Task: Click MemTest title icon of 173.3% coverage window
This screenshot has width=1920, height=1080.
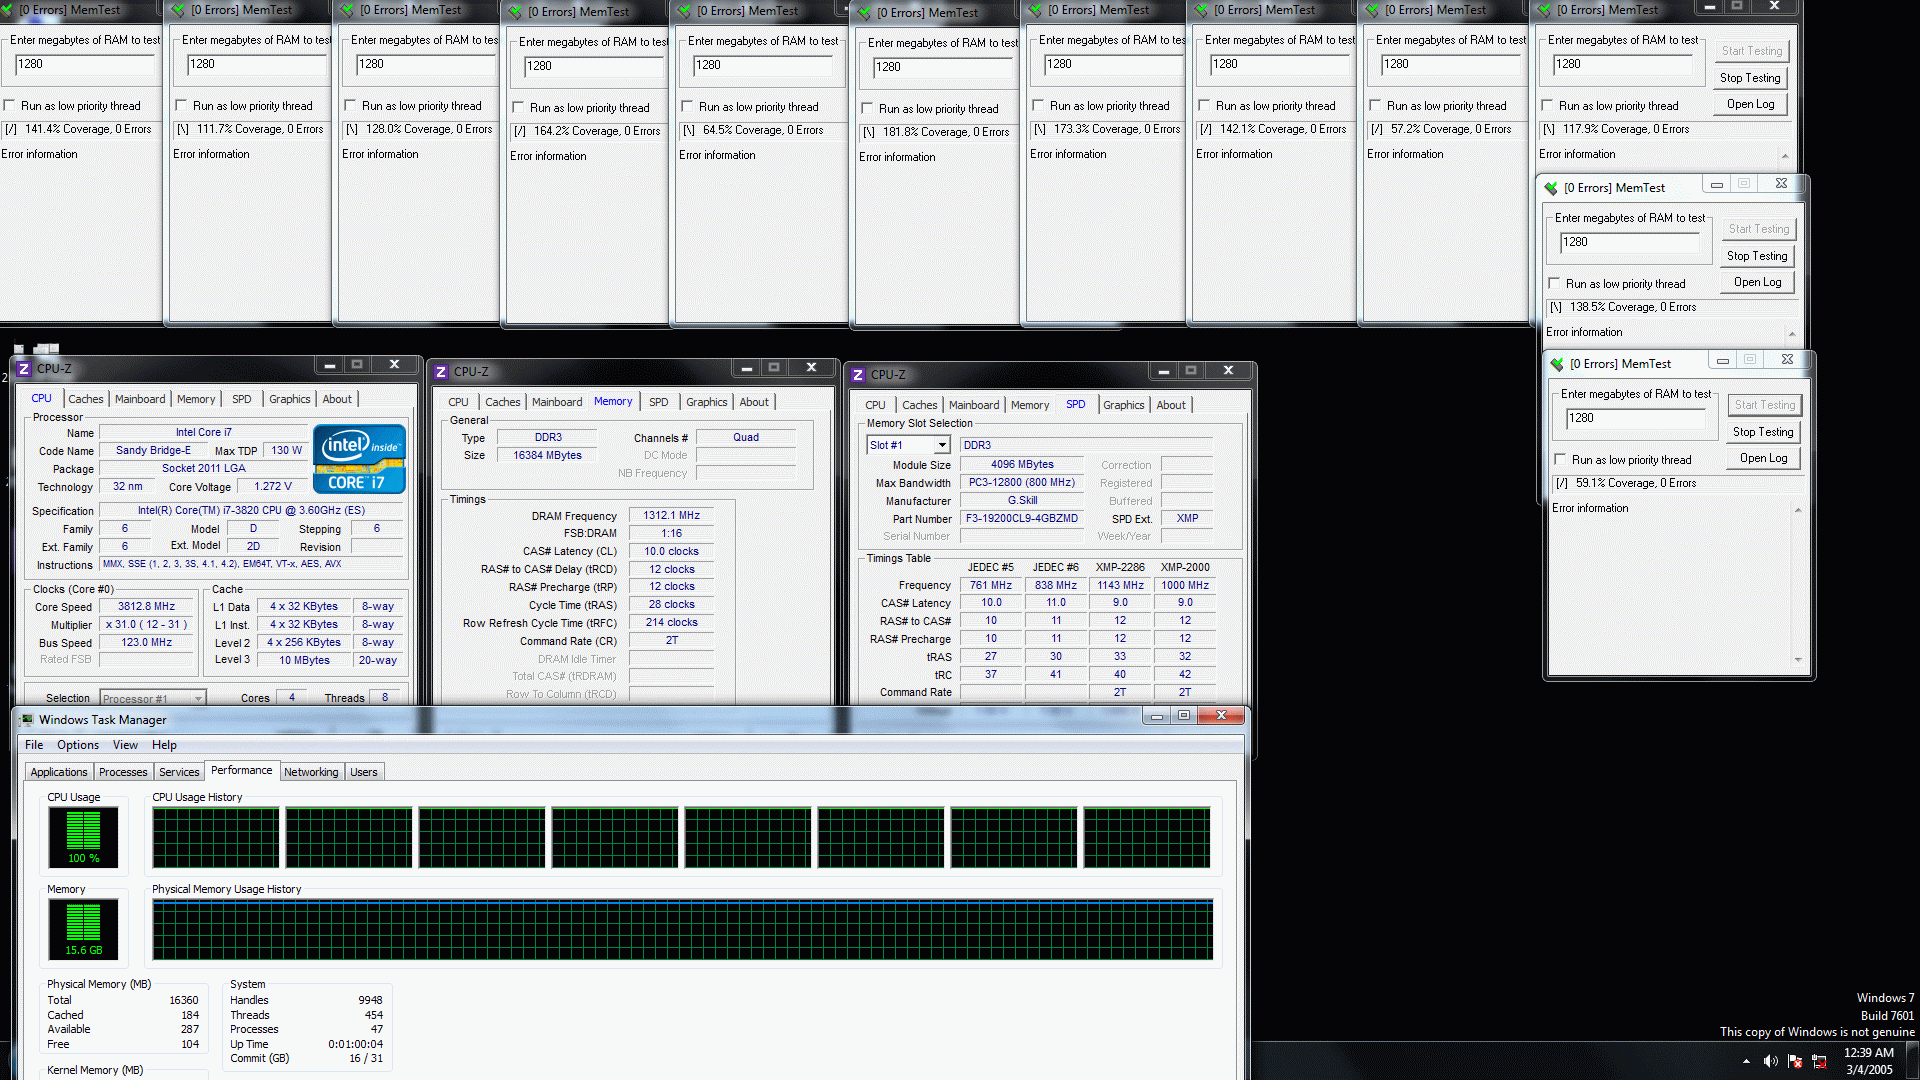Action: pyautogui.click(x=1036, y=10)
